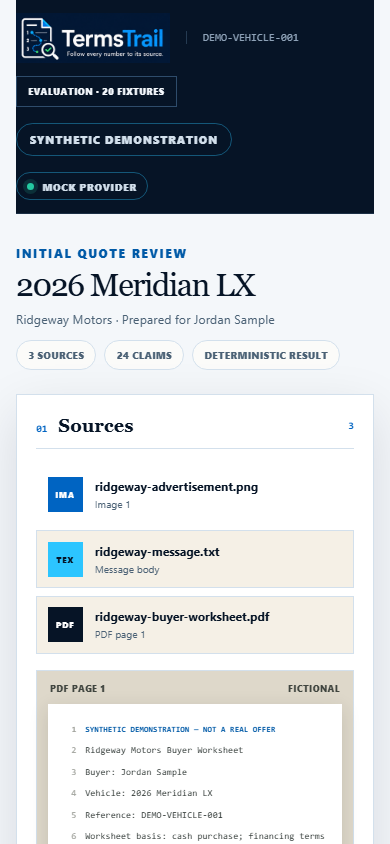This screenshot has width=390, height=844.
Task: Click line 'SYNTHETIC DEMONSTRATION — NOT A REAL OFFER'
Action: click(x=180, y=729)
